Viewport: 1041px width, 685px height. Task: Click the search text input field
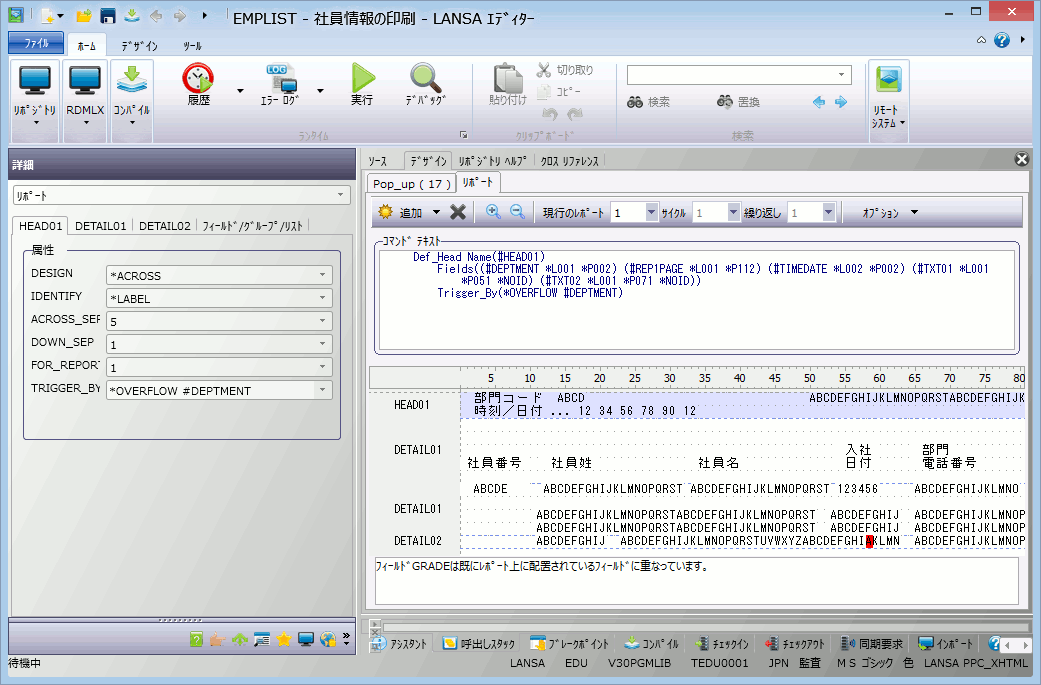[730, 74]
